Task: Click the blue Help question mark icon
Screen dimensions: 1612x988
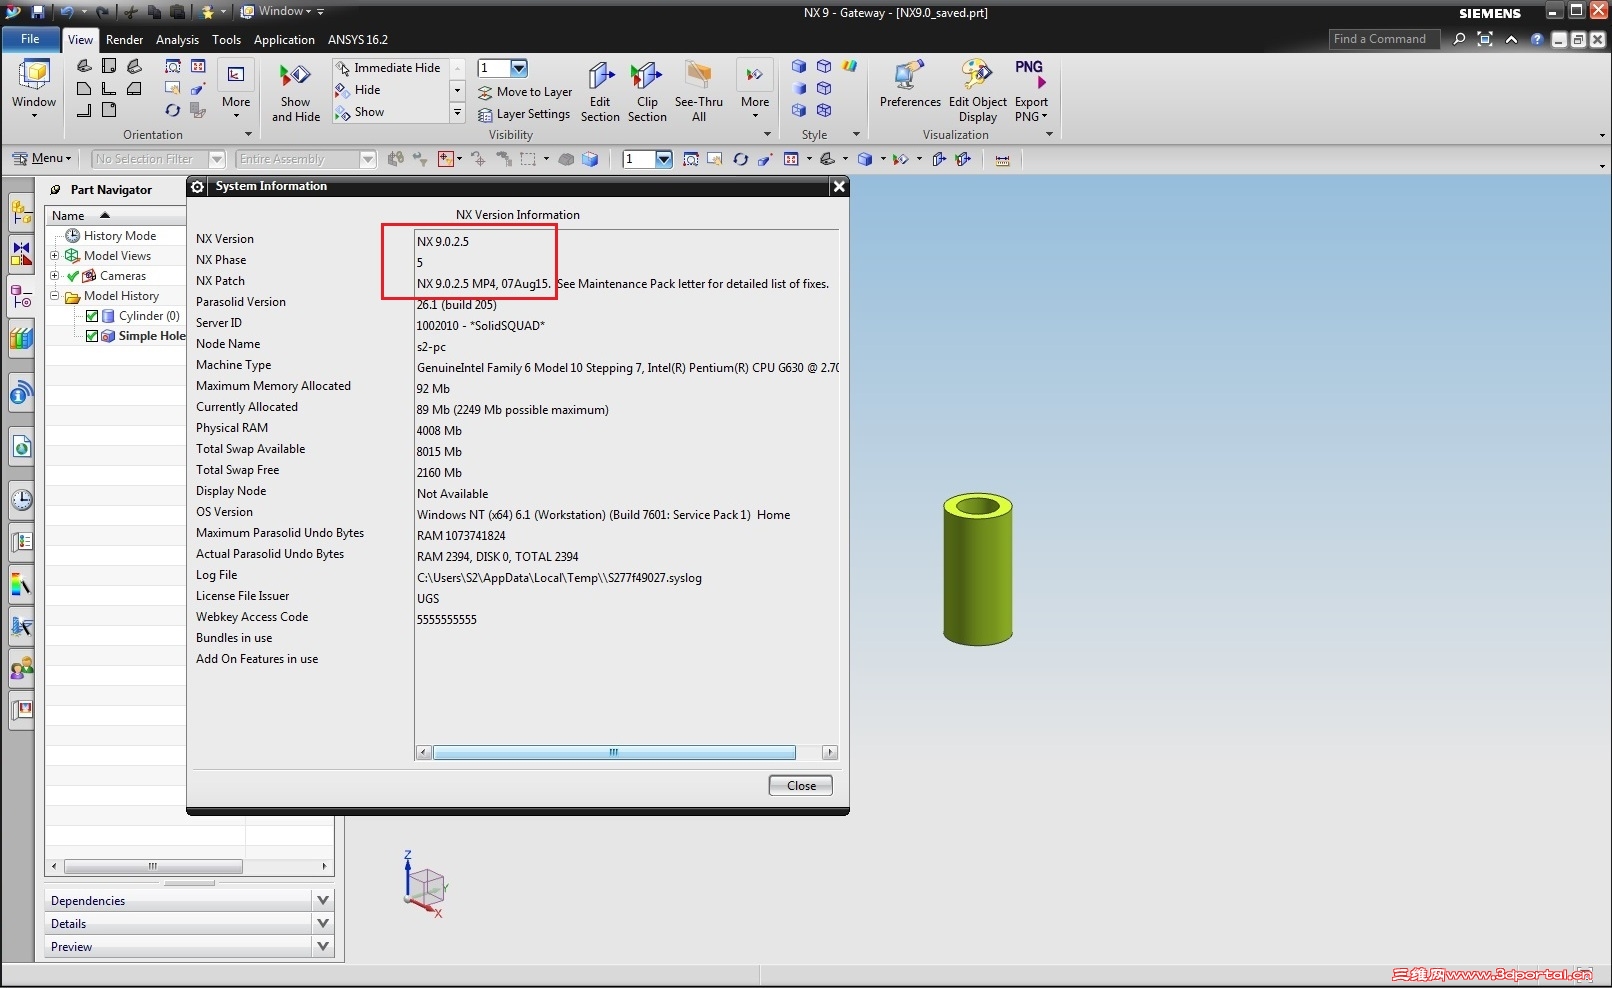Action: [x=1537, y=39]
